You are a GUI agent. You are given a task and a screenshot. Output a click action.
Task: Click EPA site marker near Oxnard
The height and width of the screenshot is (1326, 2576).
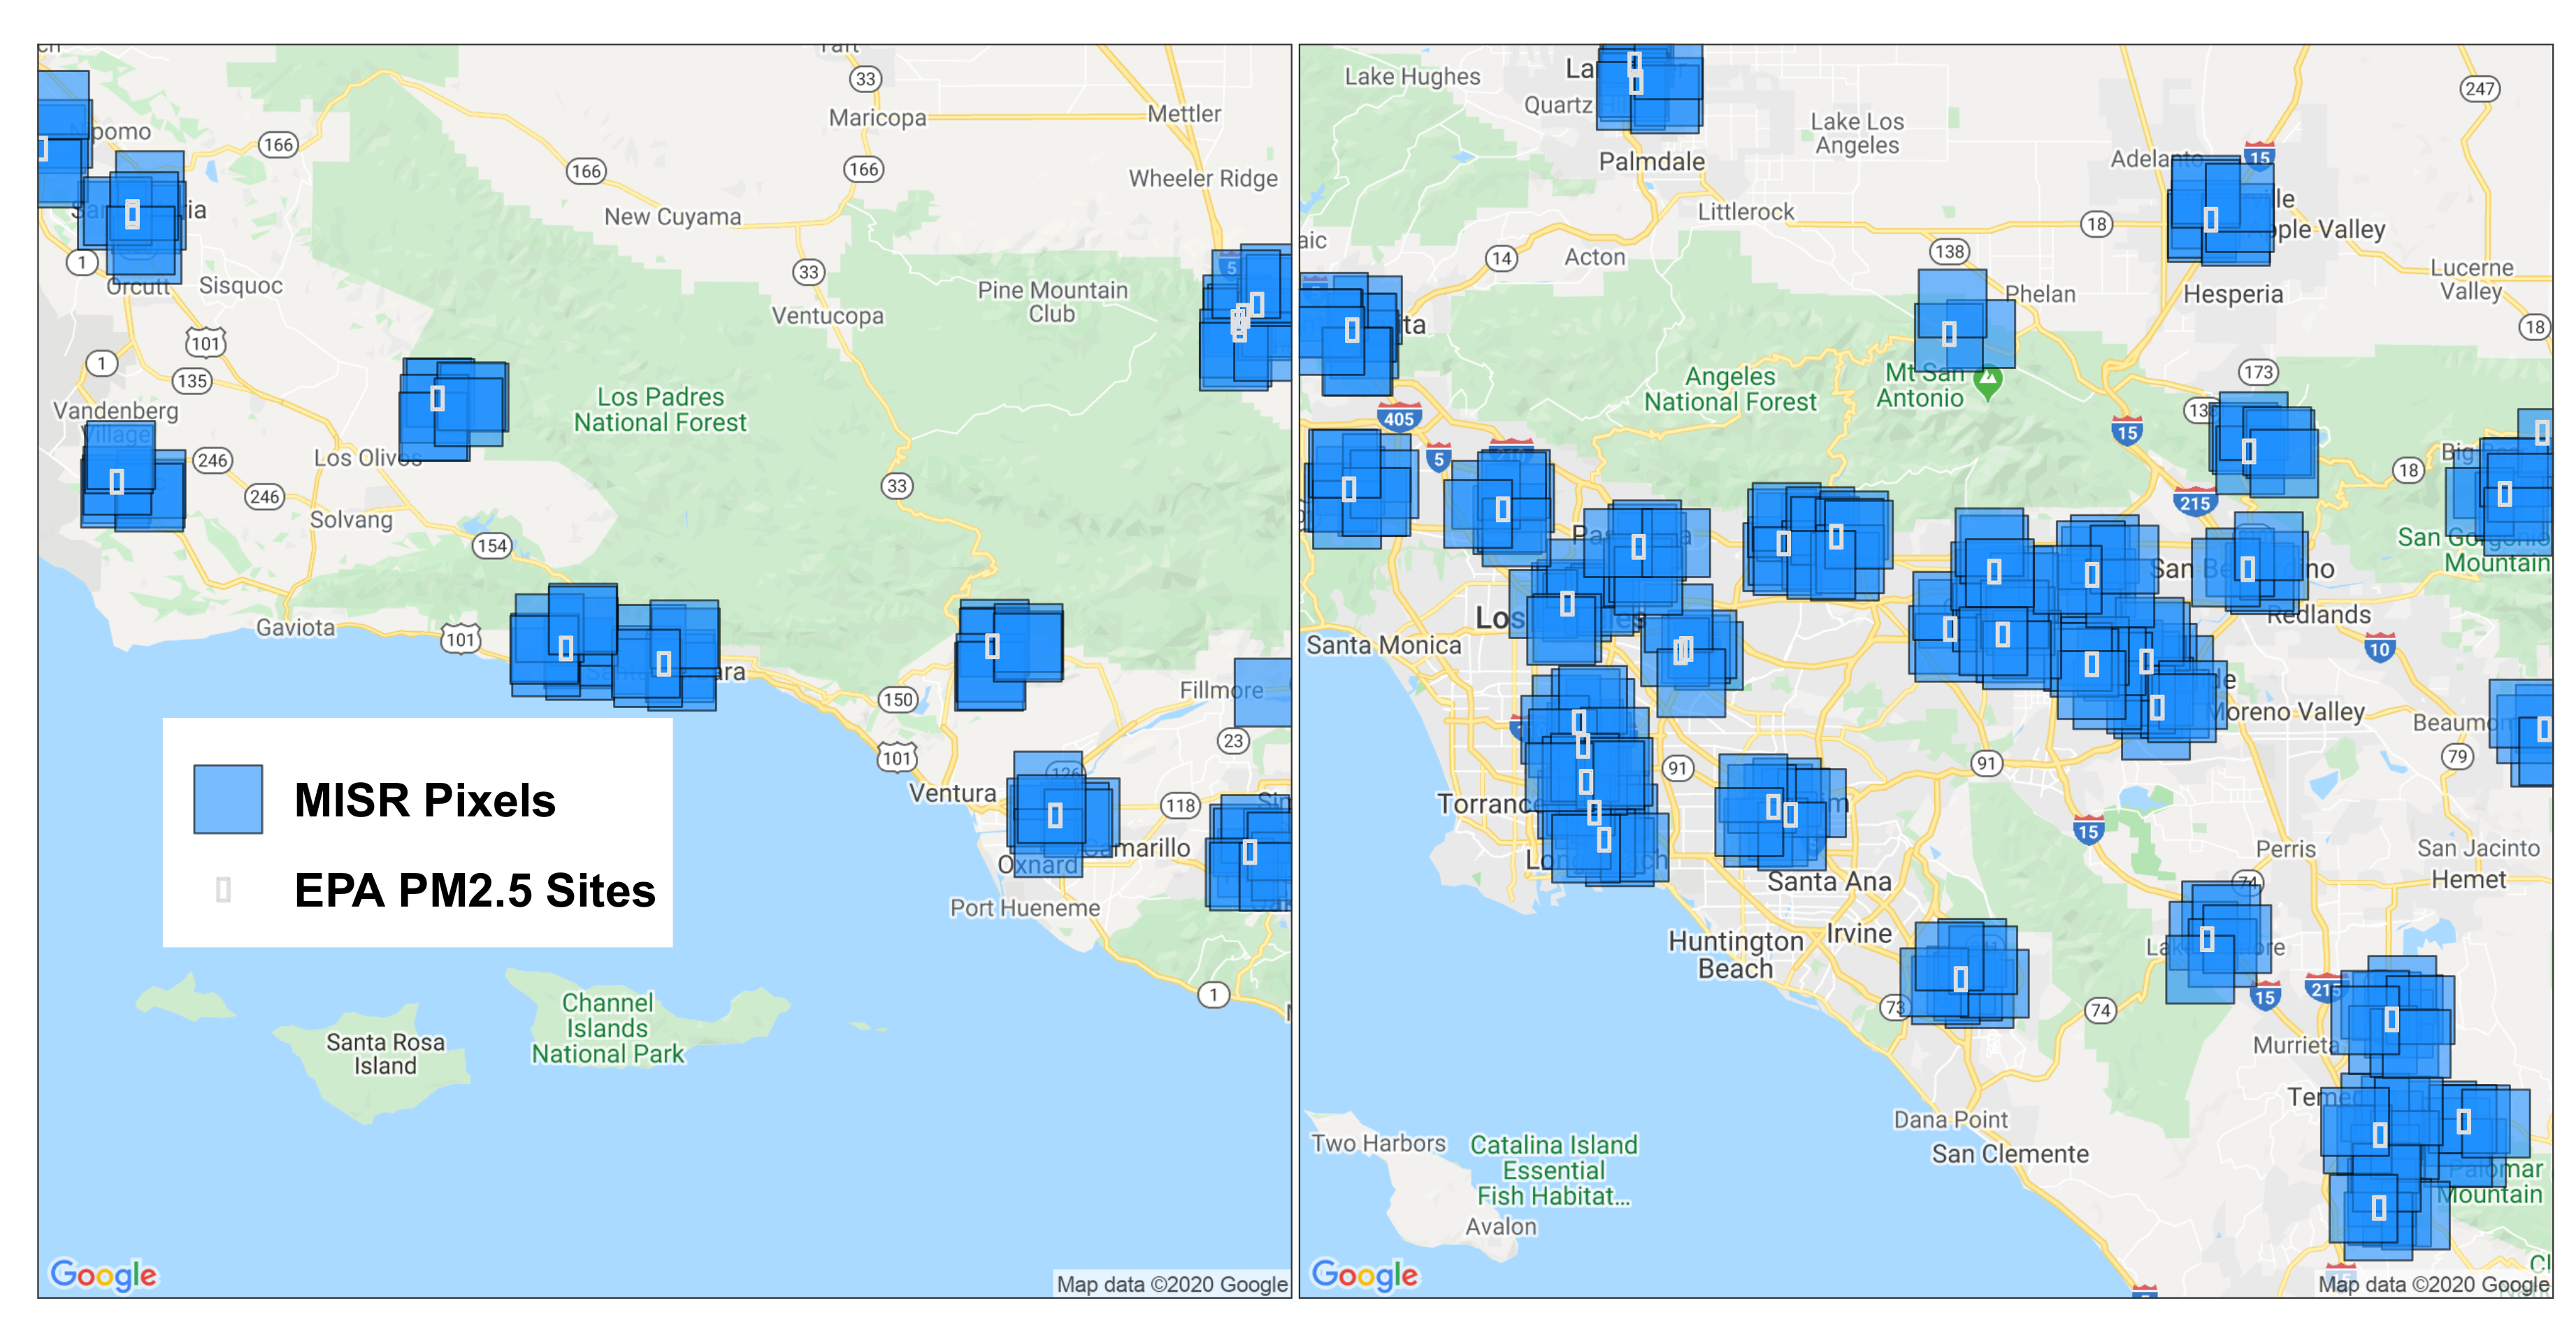click(x=1055, y=816)
